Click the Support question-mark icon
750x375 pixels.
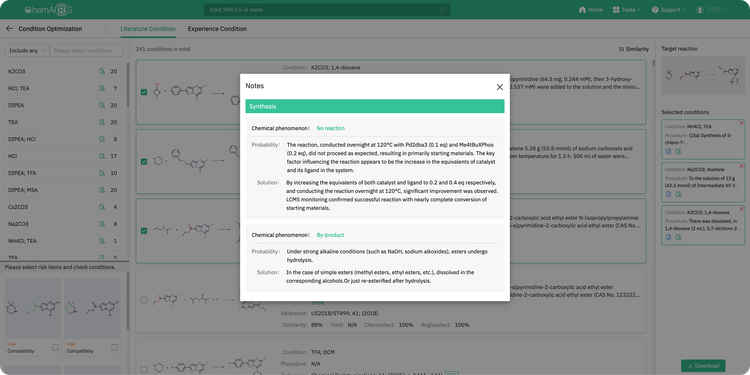point(655,10)
